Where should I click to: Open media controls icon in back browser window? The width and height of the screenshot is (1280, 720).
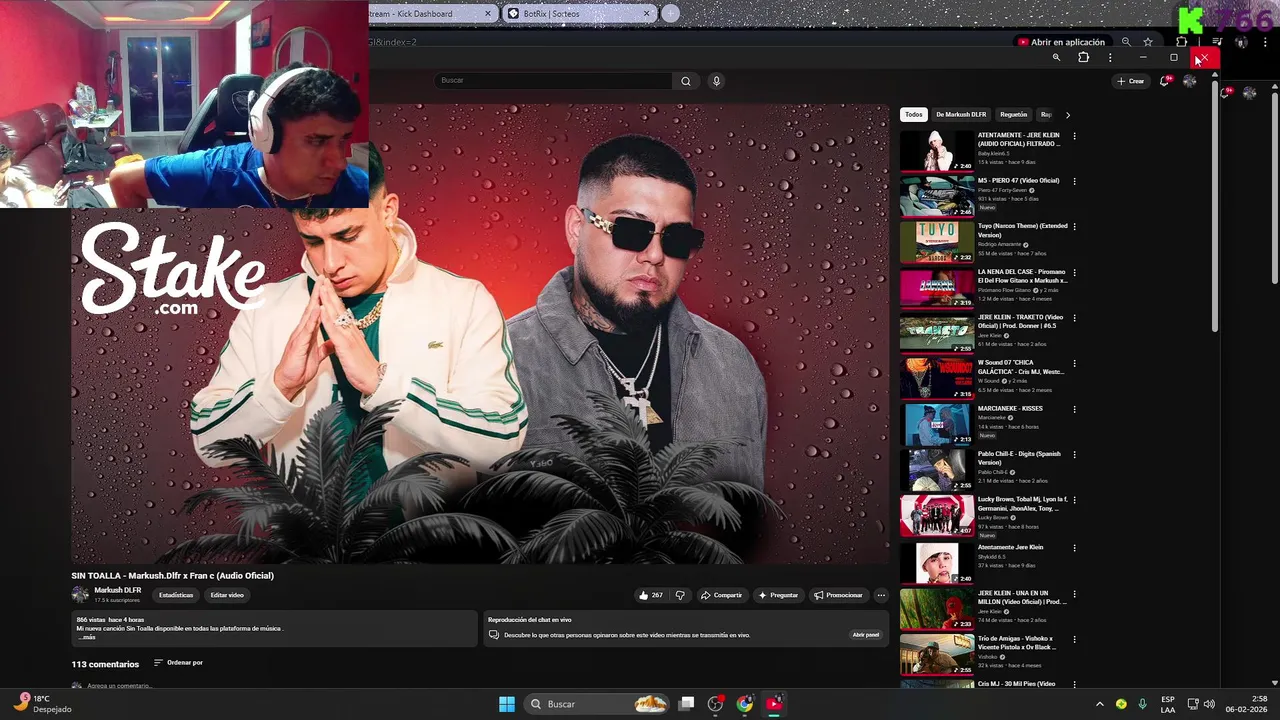pyautogui.click(x=1217, y=42)
